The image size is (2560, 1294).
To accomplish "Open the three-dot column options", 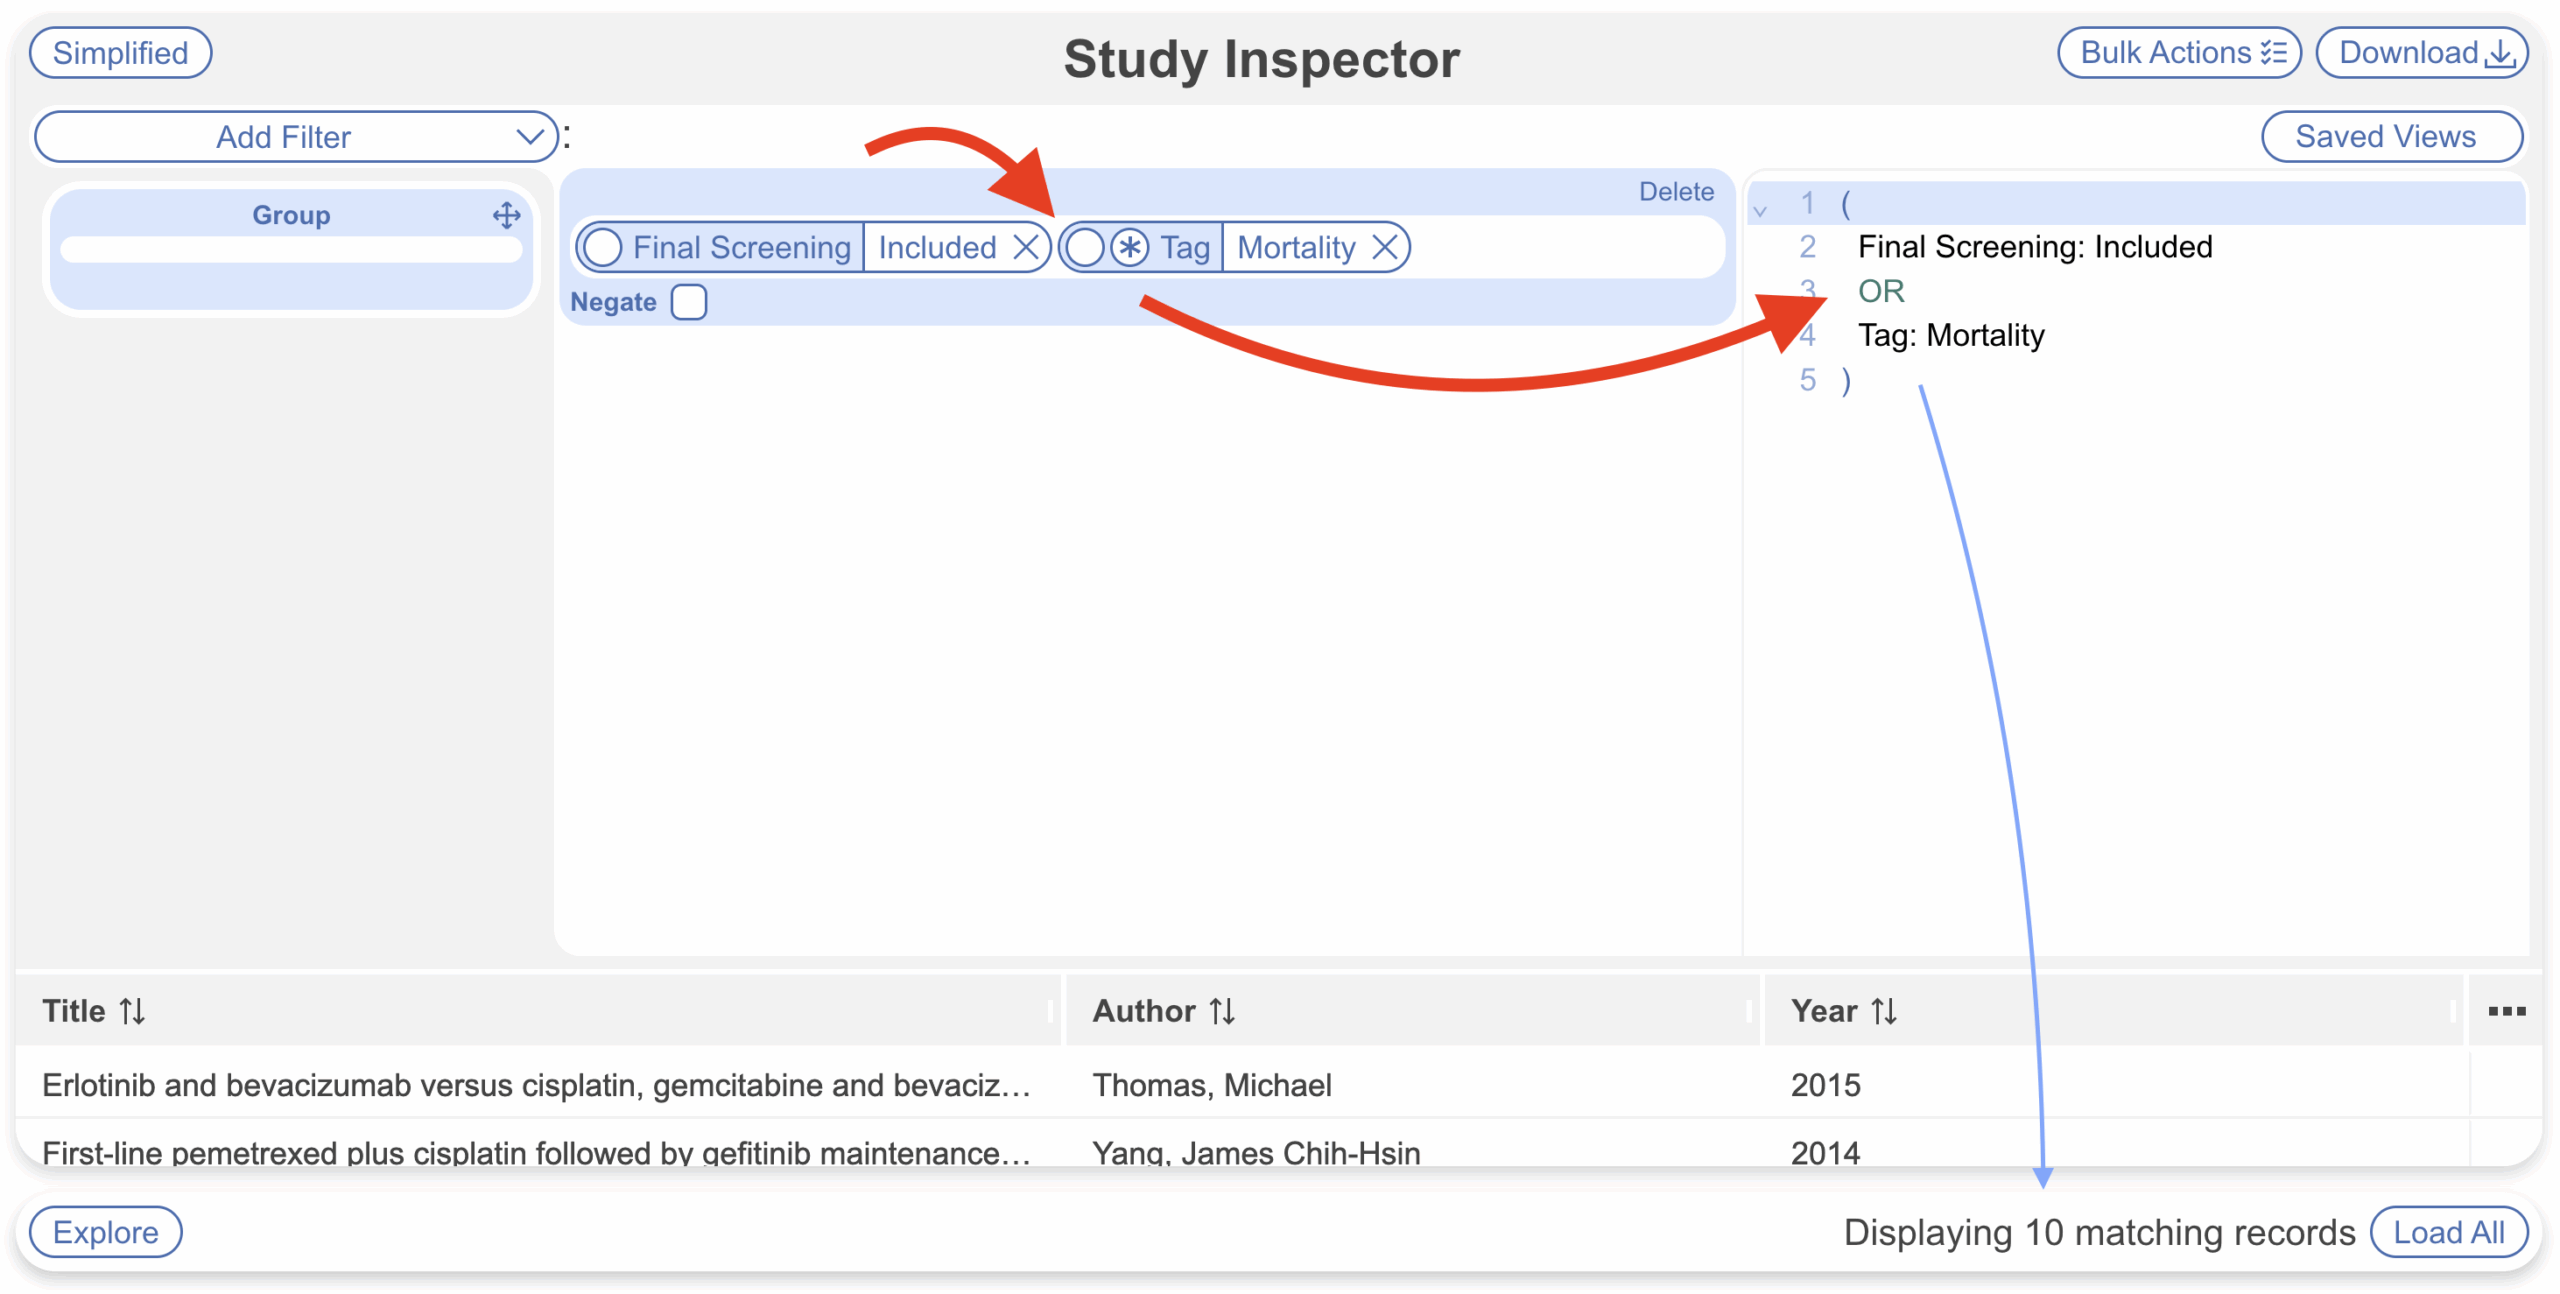I will 2506,1011.
